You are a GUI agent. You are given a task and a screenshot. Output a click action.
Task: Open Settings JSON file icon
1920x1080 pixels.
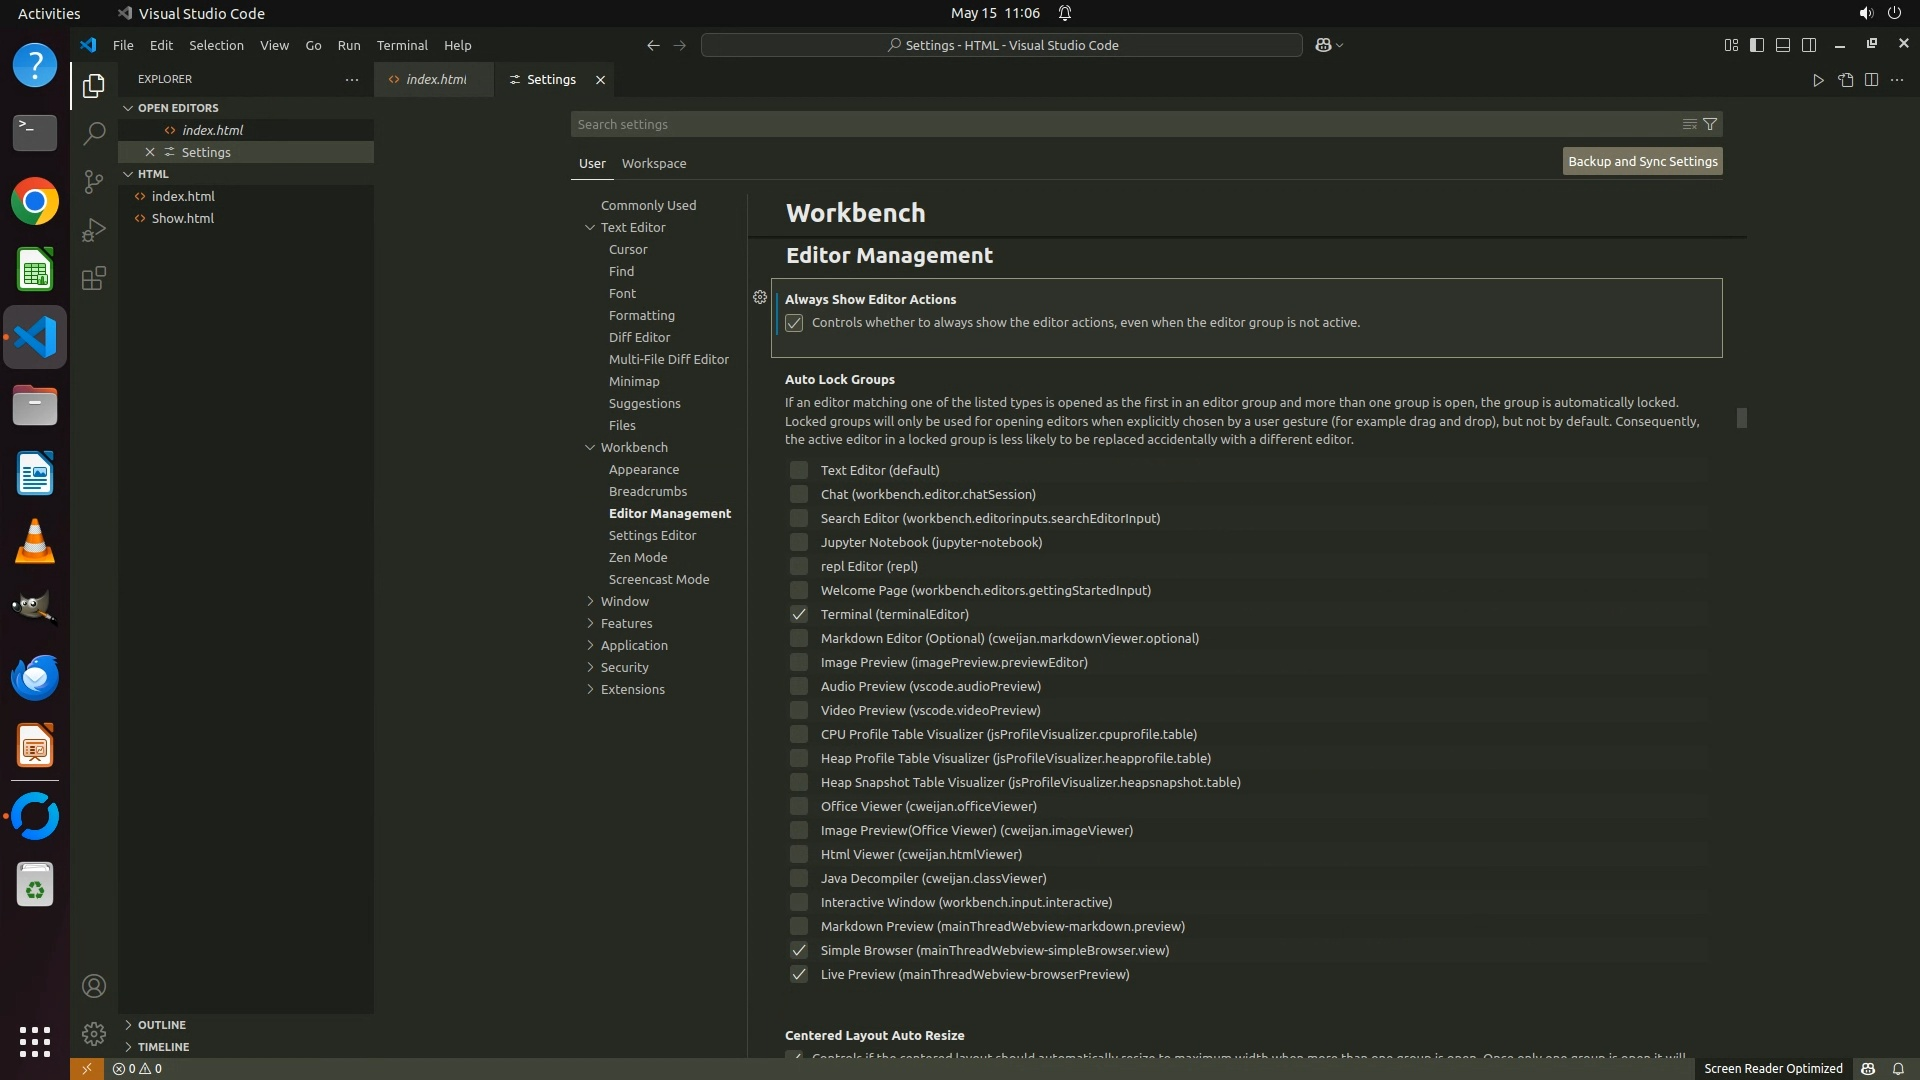pos(1845,80)
